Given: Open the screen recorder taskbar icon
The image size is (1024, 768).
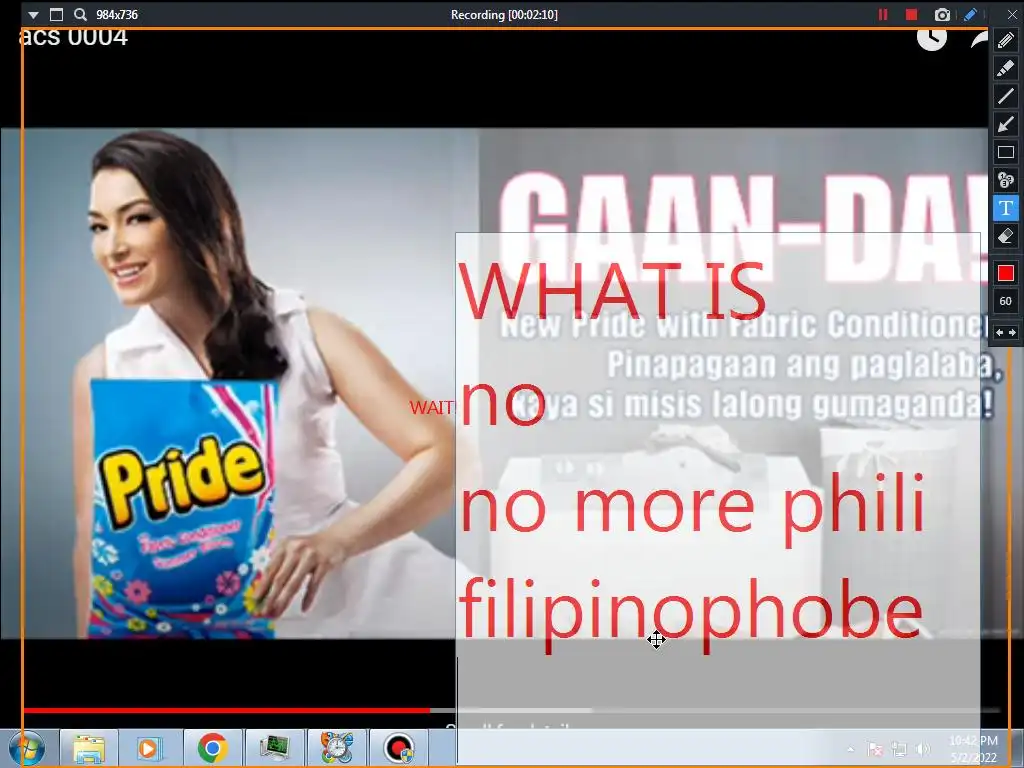Looking at the screenshot, I should click(398, 748).
